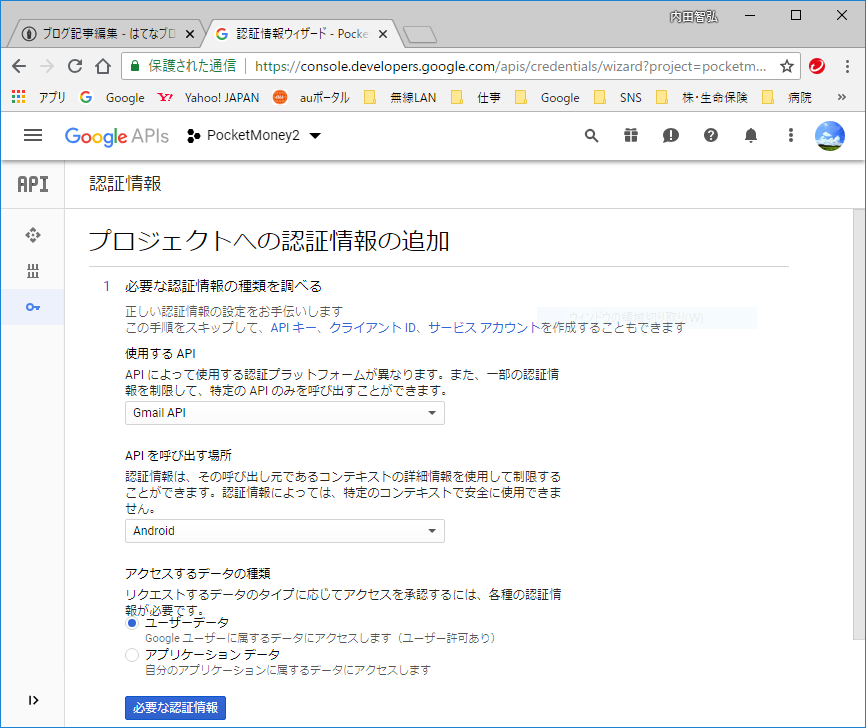Click the green lock secure connection icon
Screen dimensions: 866x728
click(x=134, y=66)
